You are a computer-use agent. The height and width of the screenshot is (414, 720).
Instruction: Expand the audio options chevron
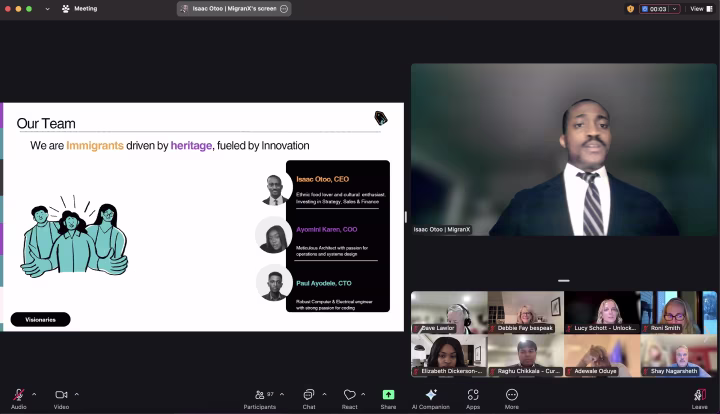pyautogui.click(x=34, y=394)
